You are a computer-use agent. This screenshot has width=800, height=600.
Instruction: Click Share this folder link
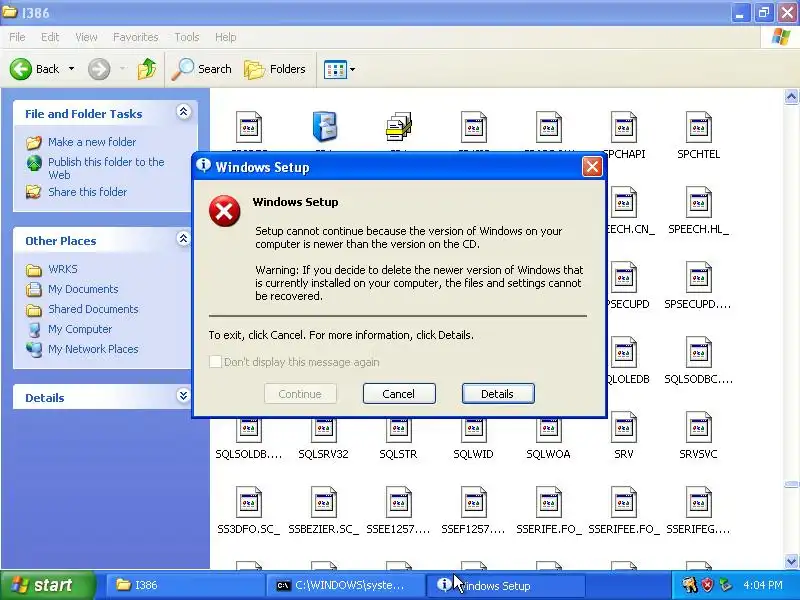(87, 192)
